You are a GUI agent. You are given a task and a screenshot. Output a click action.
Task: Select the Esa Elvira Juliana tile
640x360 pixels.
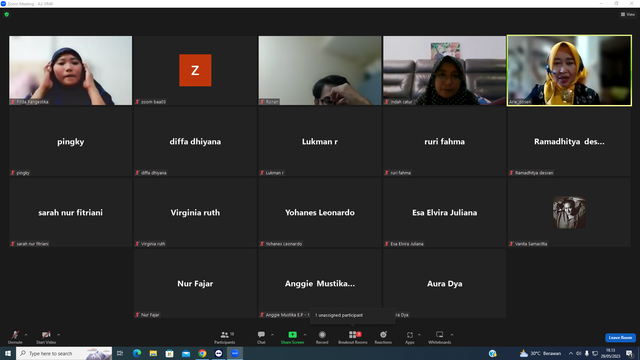tap(444, 212)
